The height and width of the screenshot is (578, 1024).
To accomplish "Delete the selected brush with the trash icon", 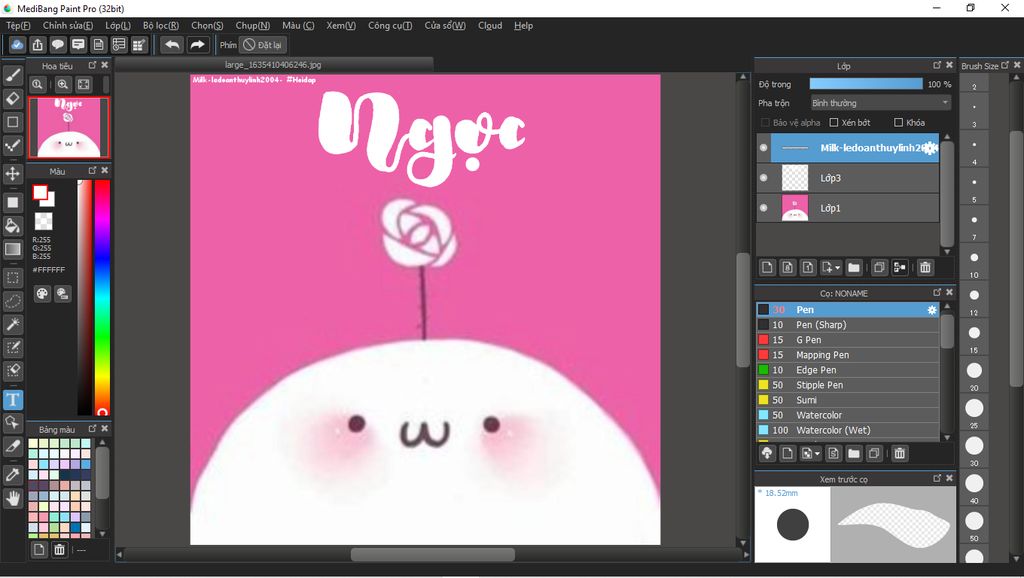I will coord(899,453).
